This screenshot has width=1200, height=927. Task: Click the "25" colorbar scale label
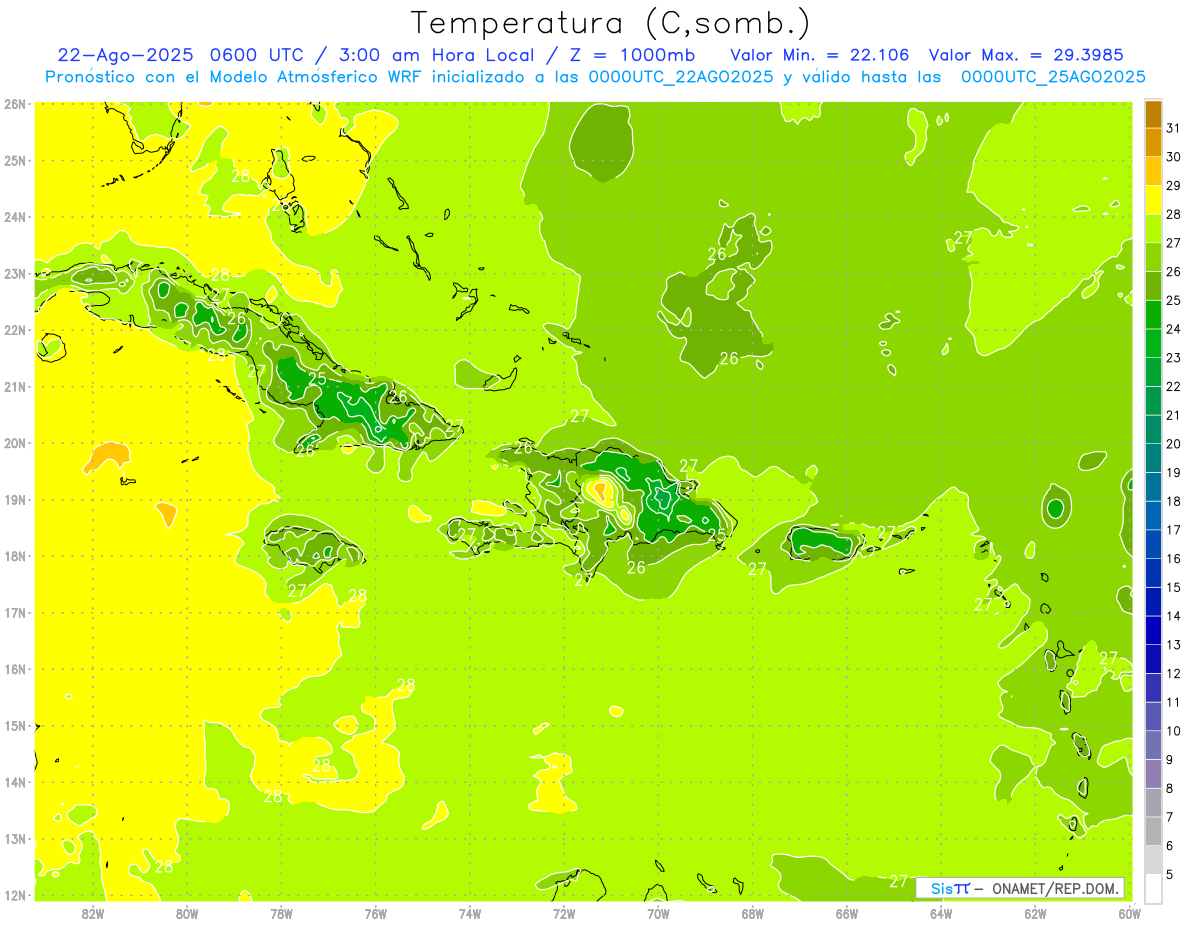click(1174, 300)
